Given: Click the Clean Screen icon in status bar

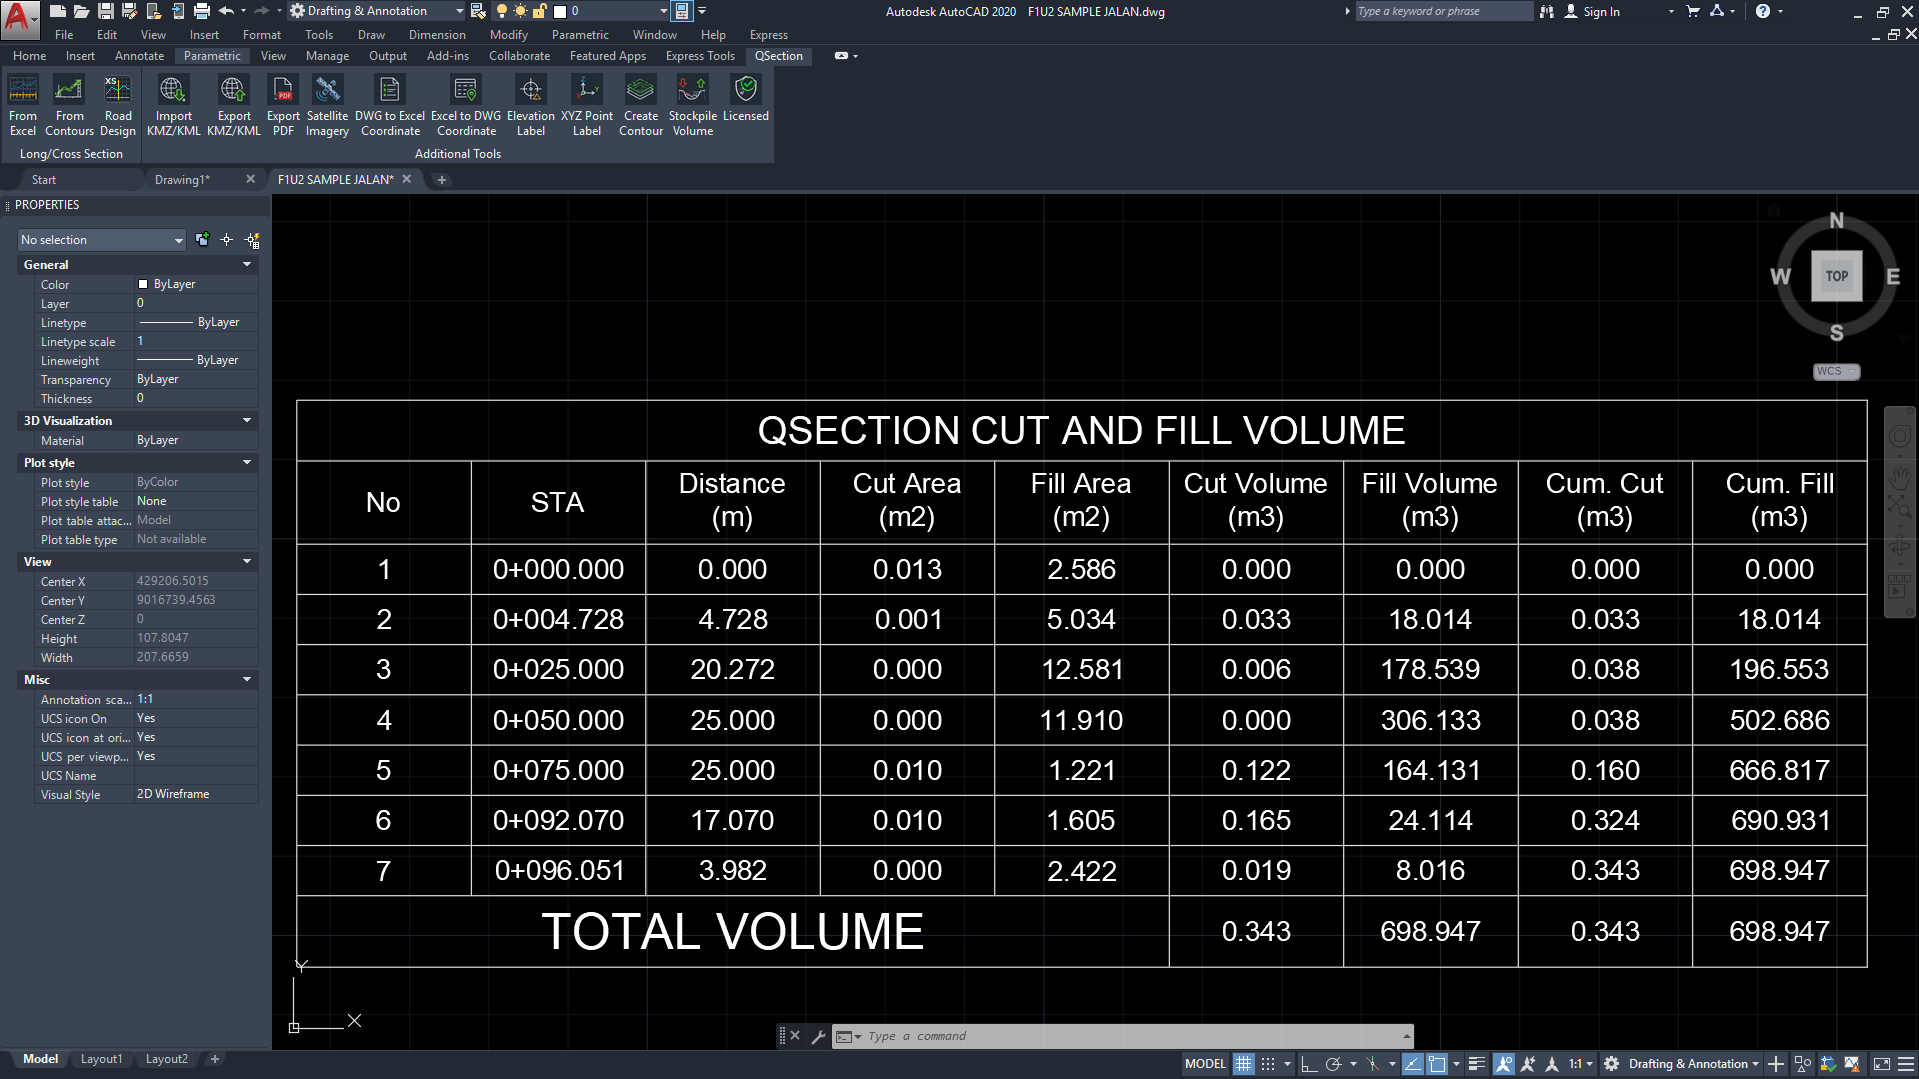Looking at the screenshot, I should click(1881, 1064).
